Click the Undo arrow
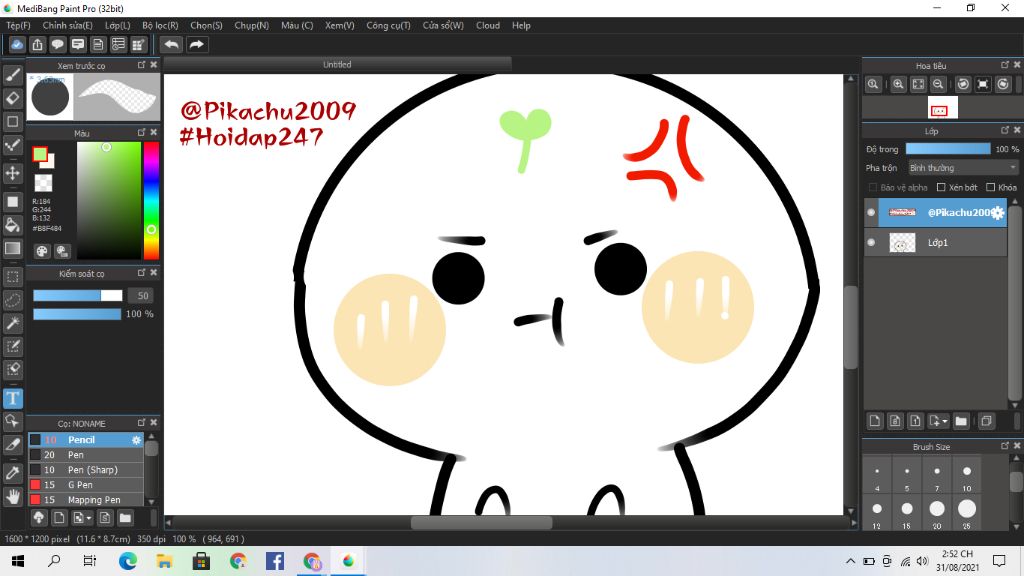The width and height of the screenshot is (1024, 576). (x=171, y=44)
